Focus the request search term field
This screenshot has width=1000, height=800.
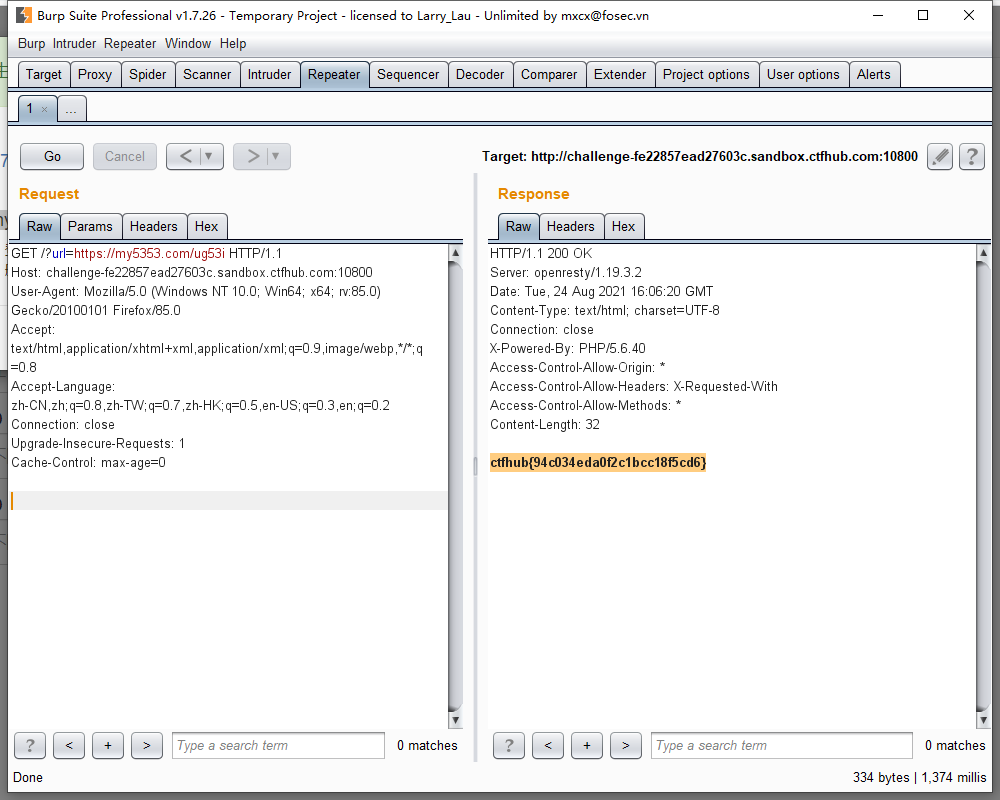coord(278,745)
